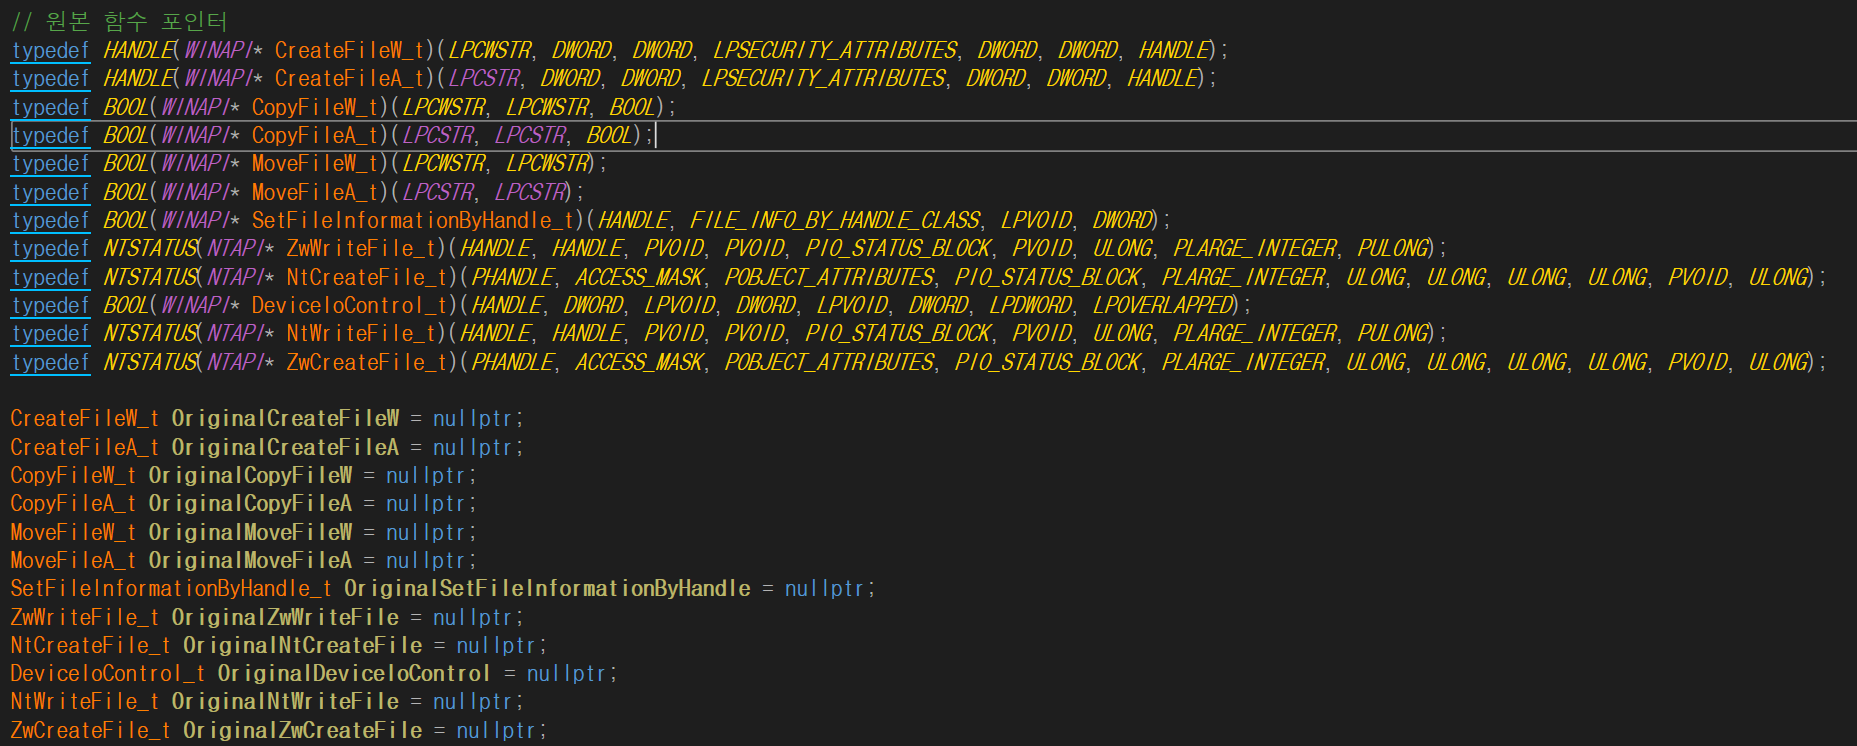Click NTSTATUS return type of ZwWriteFile_t
Image resolution: width=1857 pixels, height=746 pixels.
click(x=150, y=248)
